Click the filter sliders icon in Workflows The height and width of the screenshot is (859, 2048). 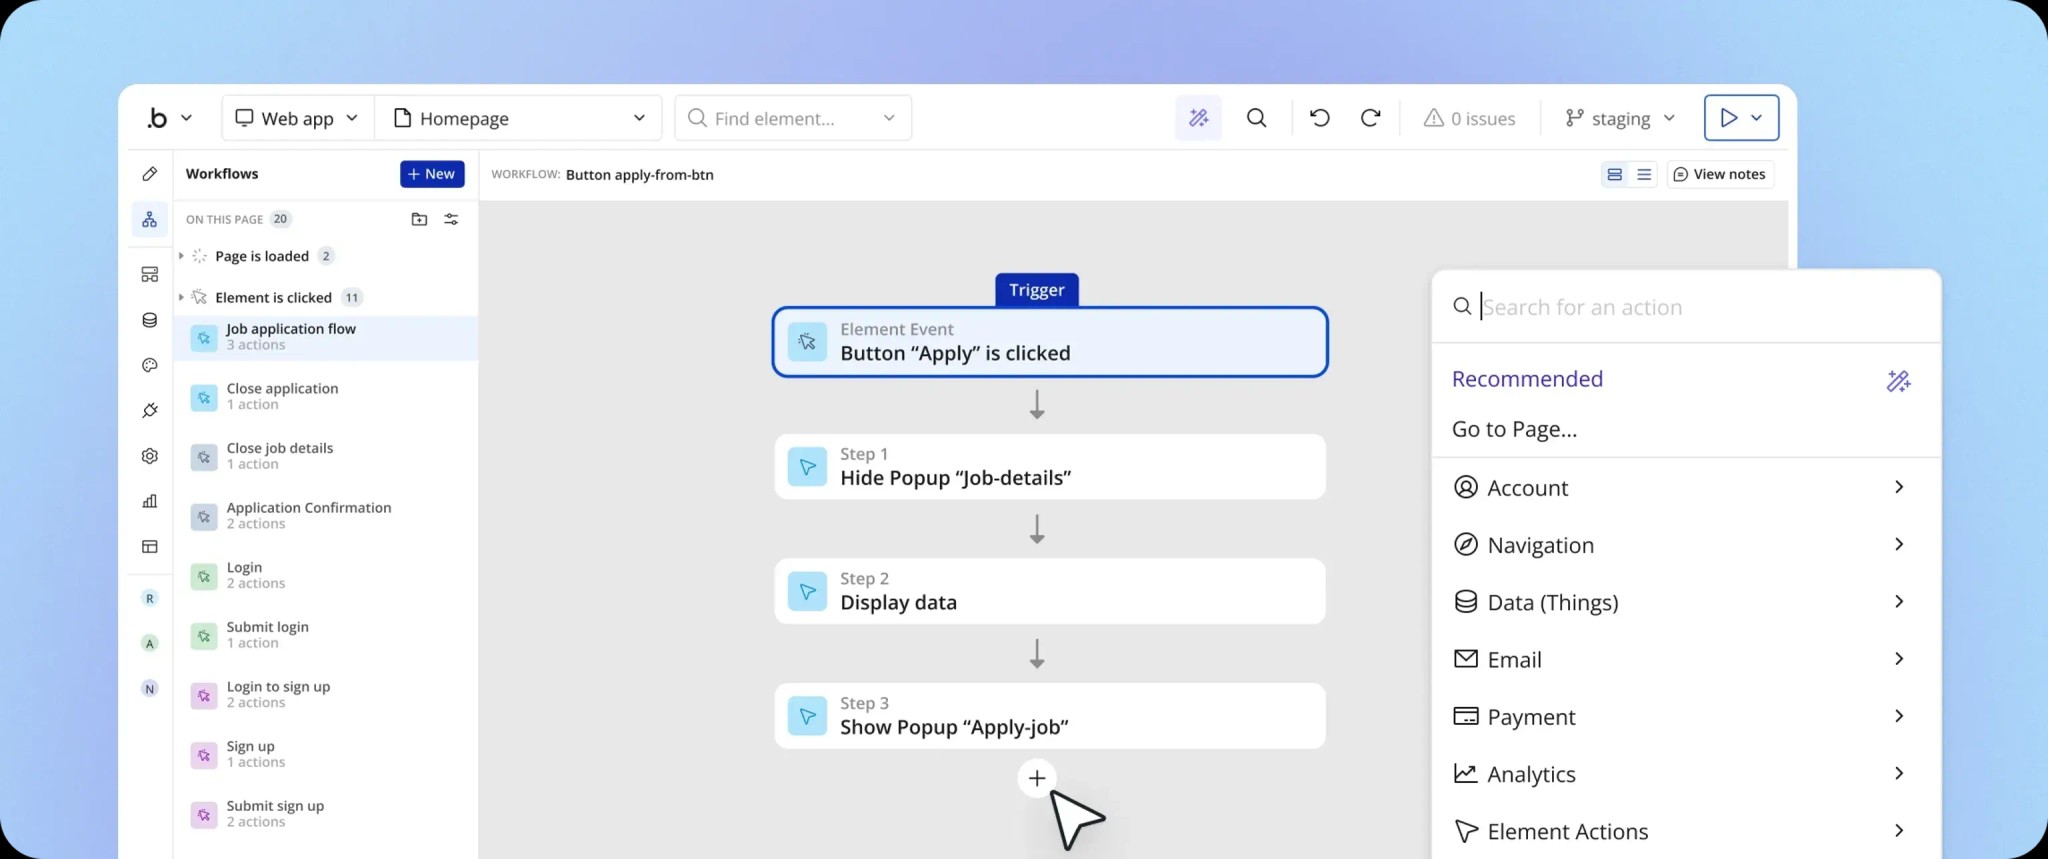click(x=452, y=219)
